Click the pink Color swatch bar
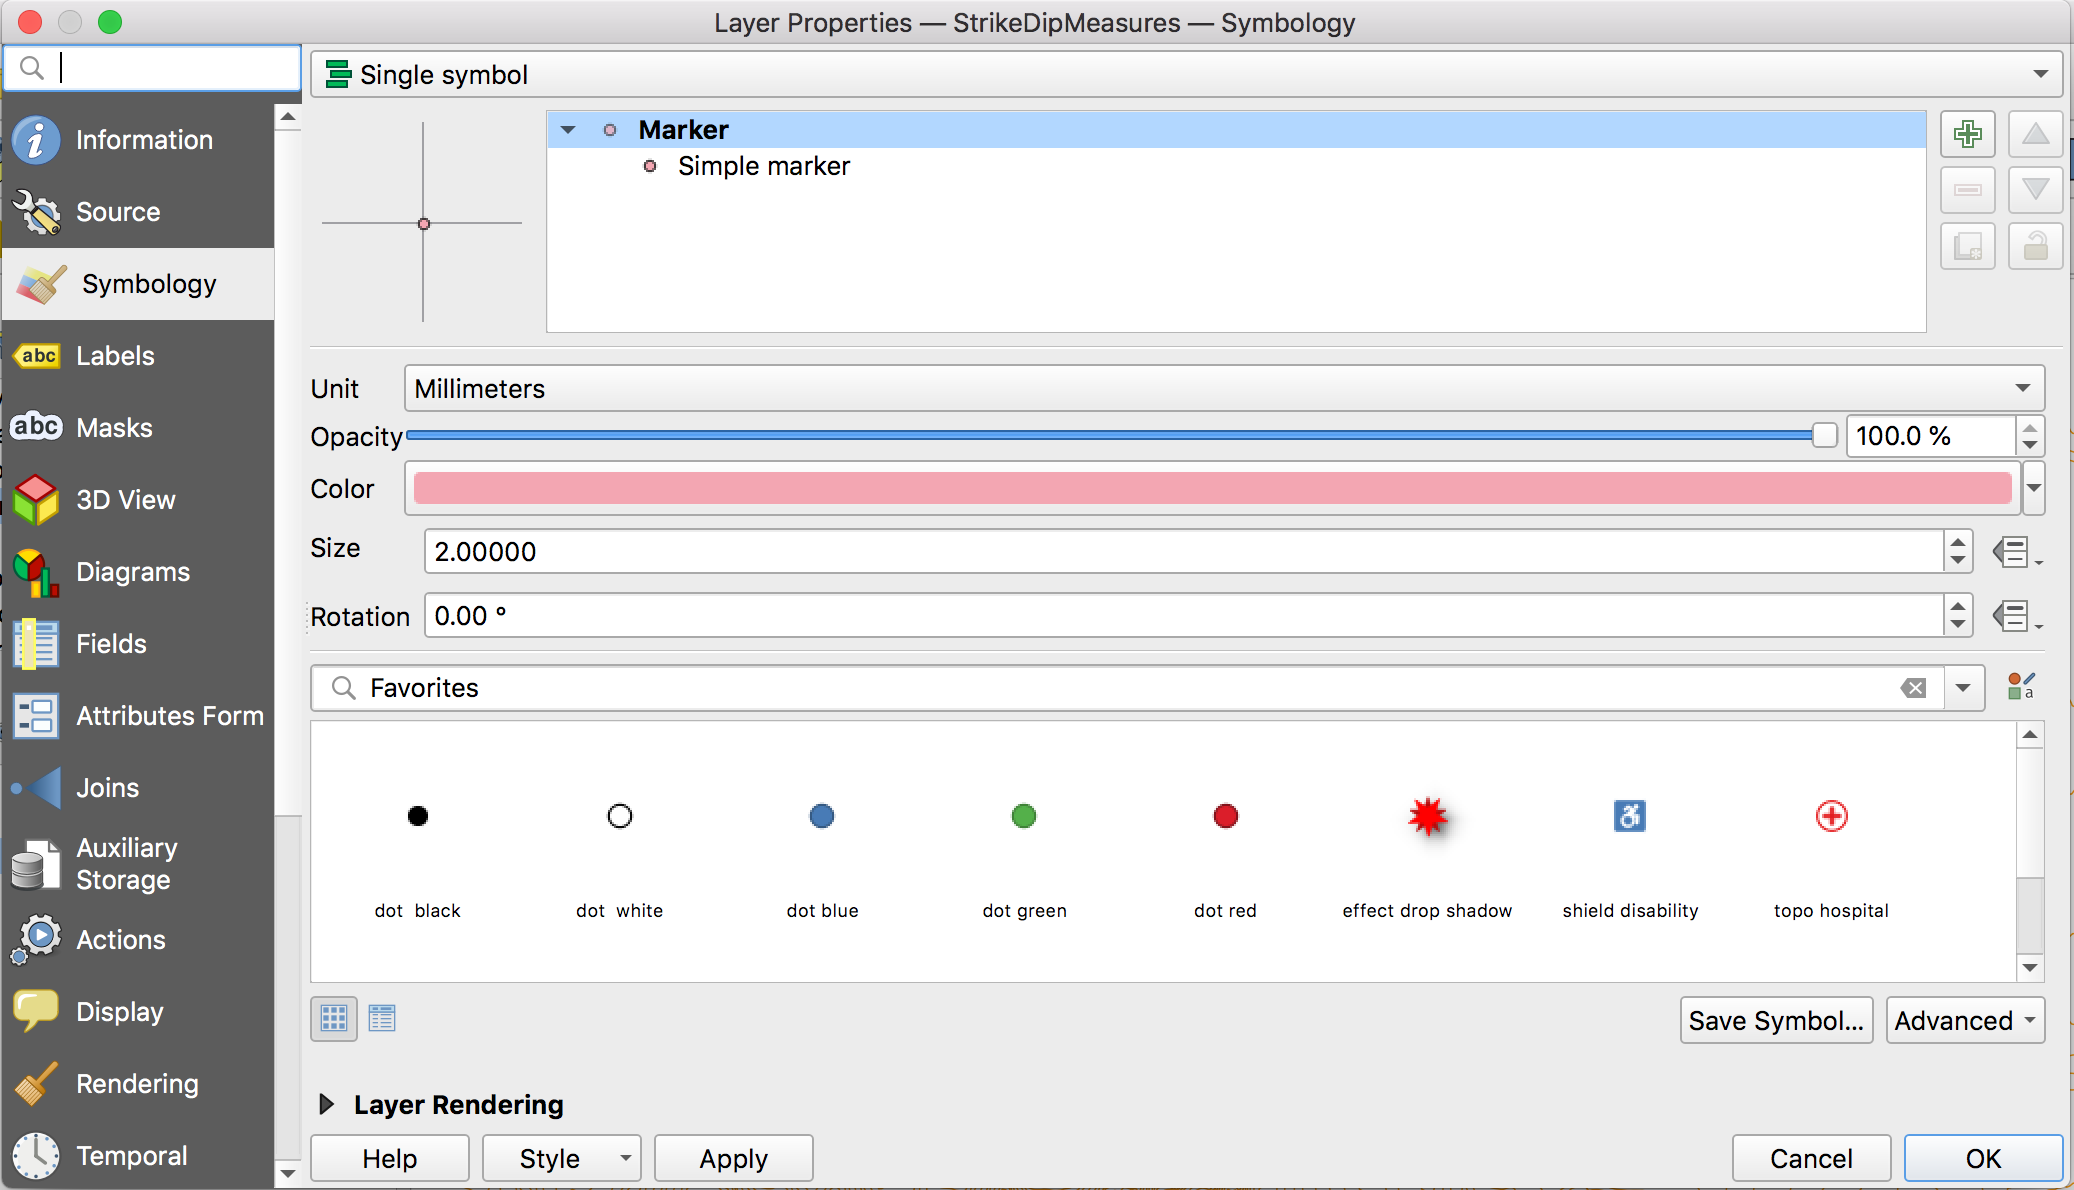 click(x=1212, y=488)
